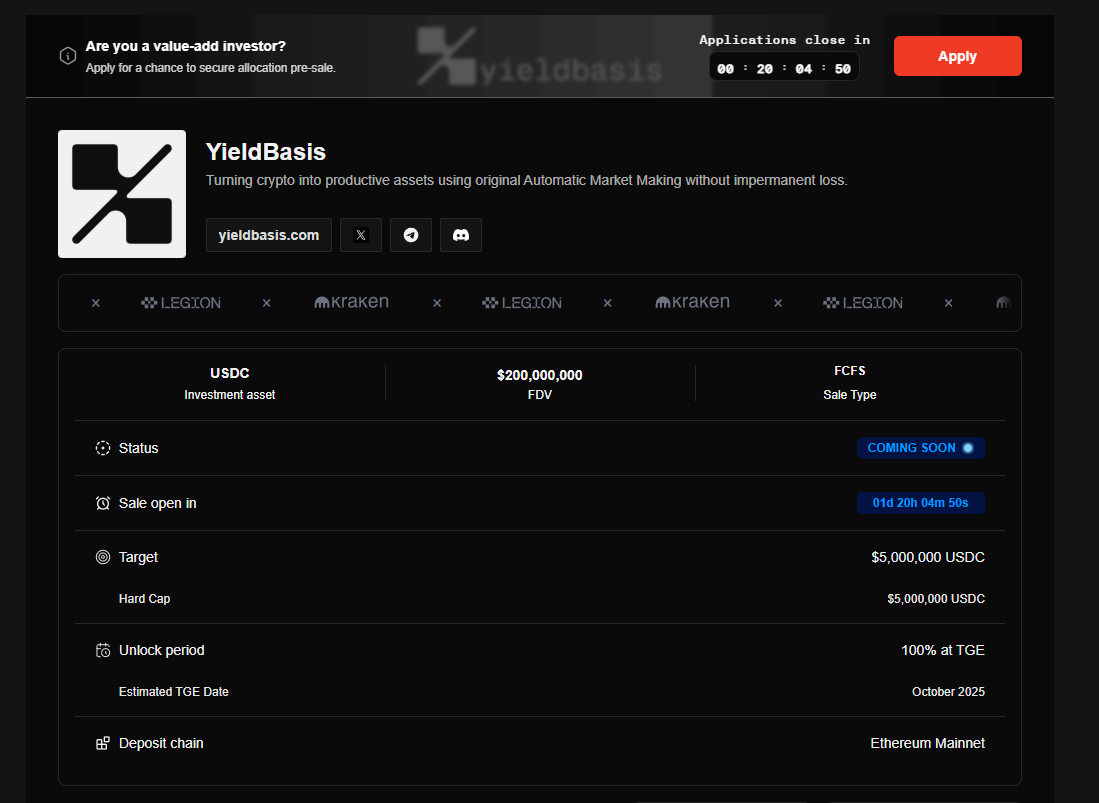Click the Unlock period calendar icon
Viewport: 1099px width, 803px height.
[x=103, y=650]
